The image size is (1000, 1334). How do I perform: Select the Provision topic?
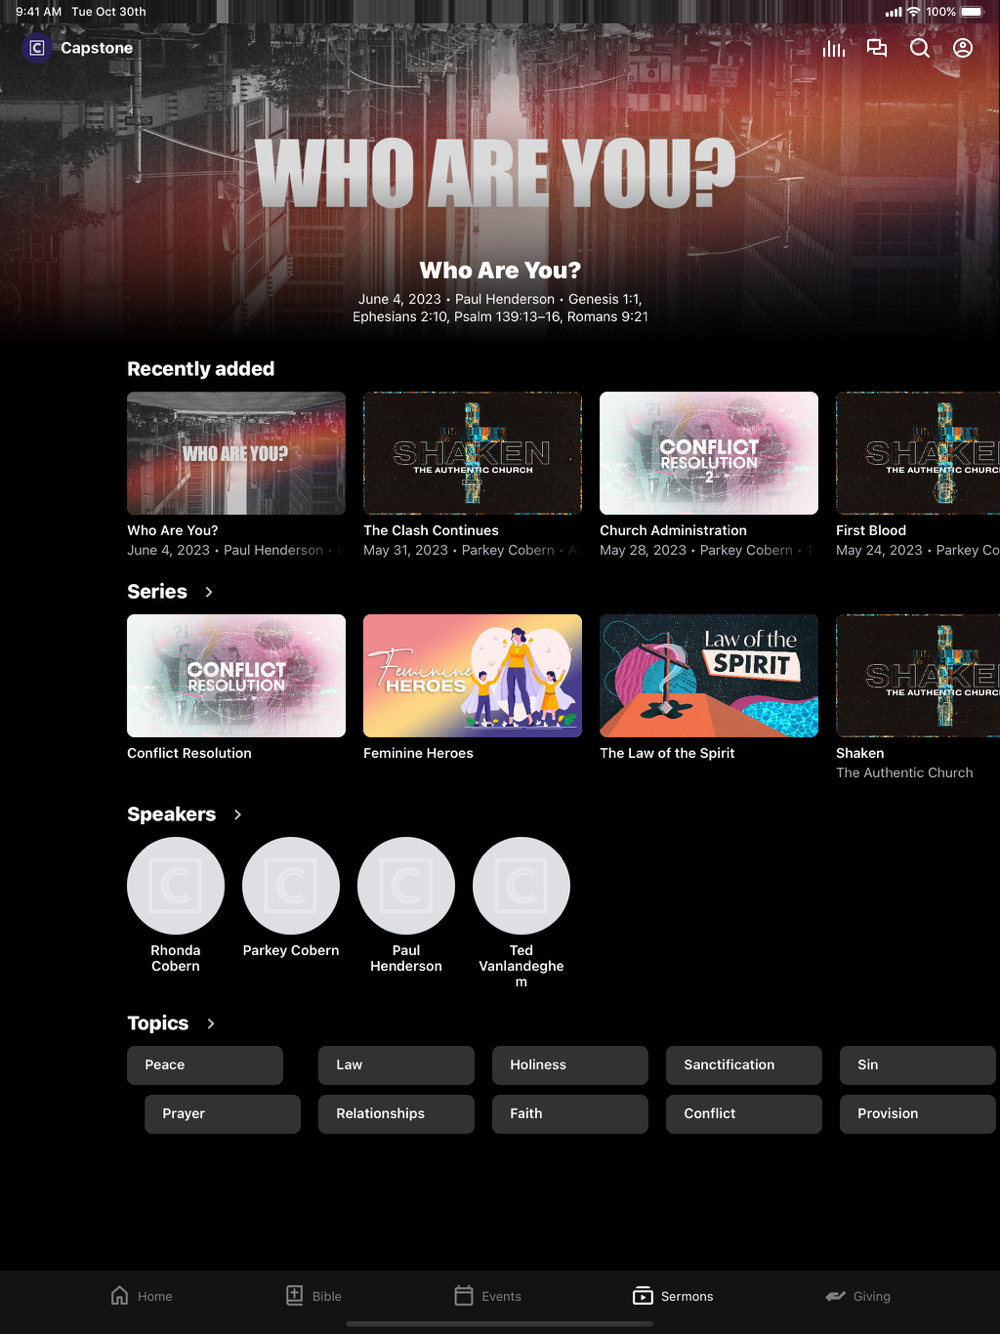click(x=918, y=1114)
